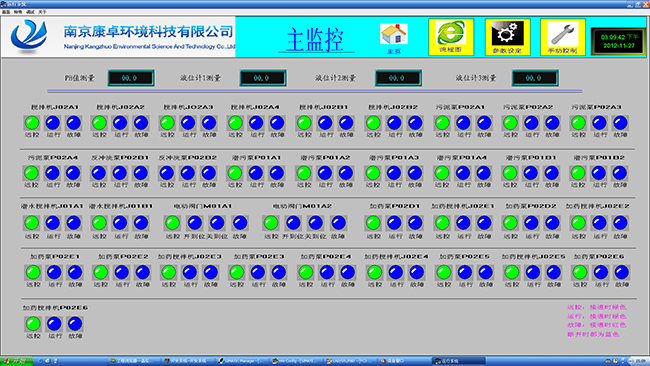This screenshot has height=366, width=650.
Task: Click the P02B1 backwash pump remote indicator
Action: (99, 173)
